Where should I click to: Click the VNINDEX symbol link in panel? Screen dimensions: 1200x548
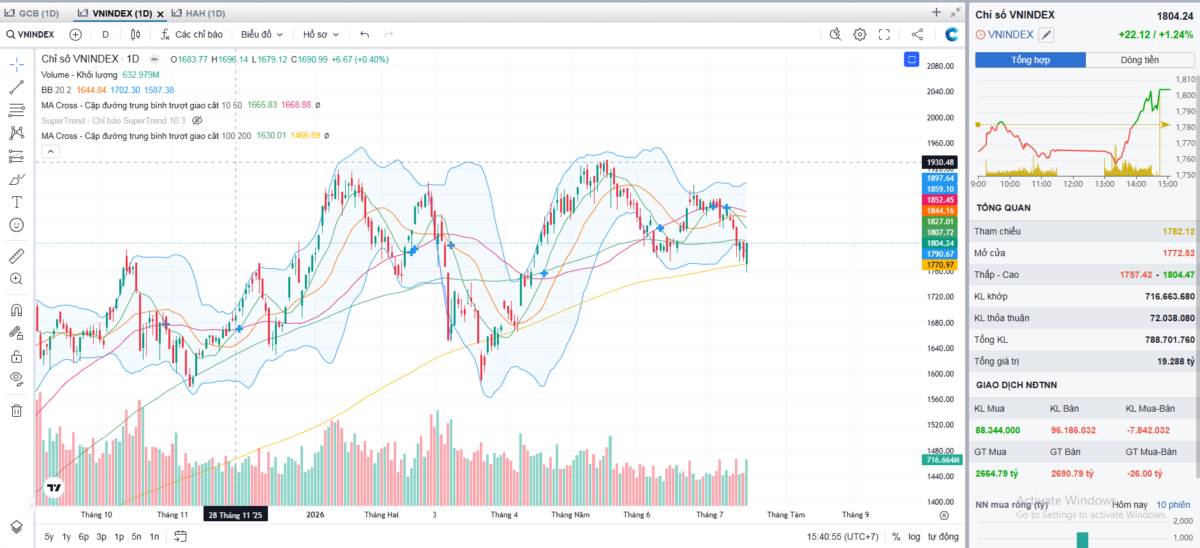(x=1011, y=35)
